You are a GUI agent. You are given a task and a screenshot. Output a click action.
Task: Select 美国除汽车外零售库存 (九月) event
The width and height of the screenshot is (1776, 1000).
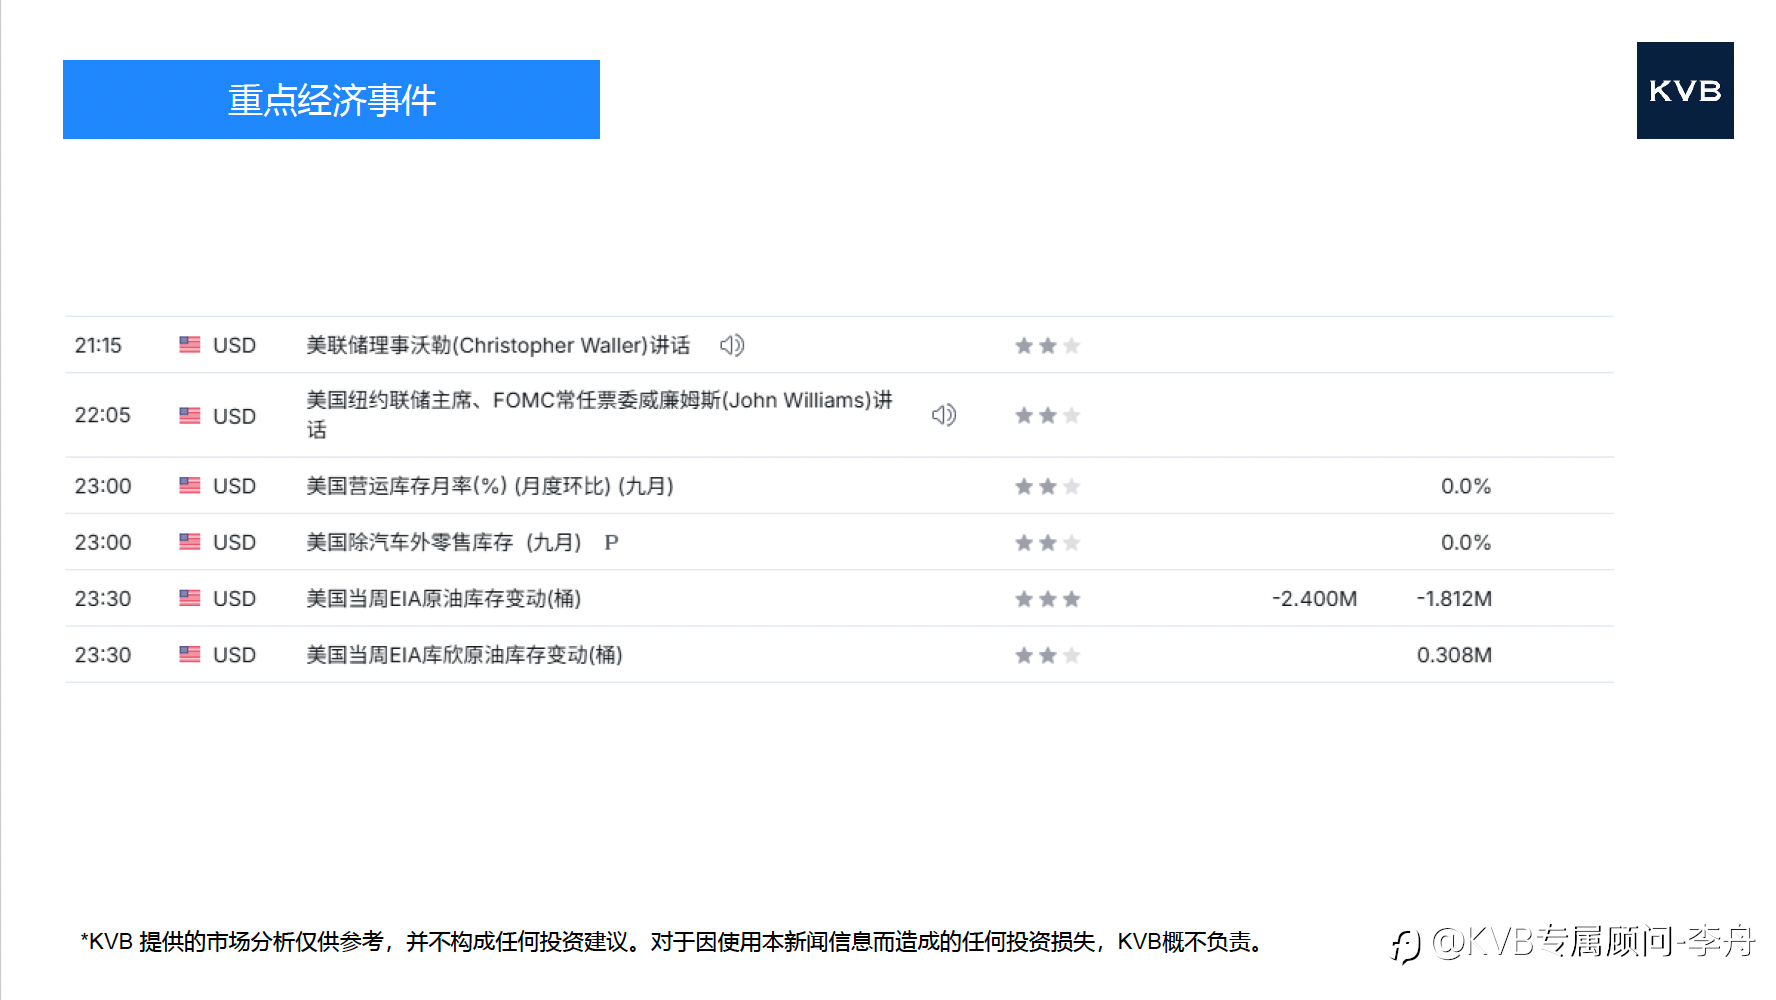tap(444, 542)
